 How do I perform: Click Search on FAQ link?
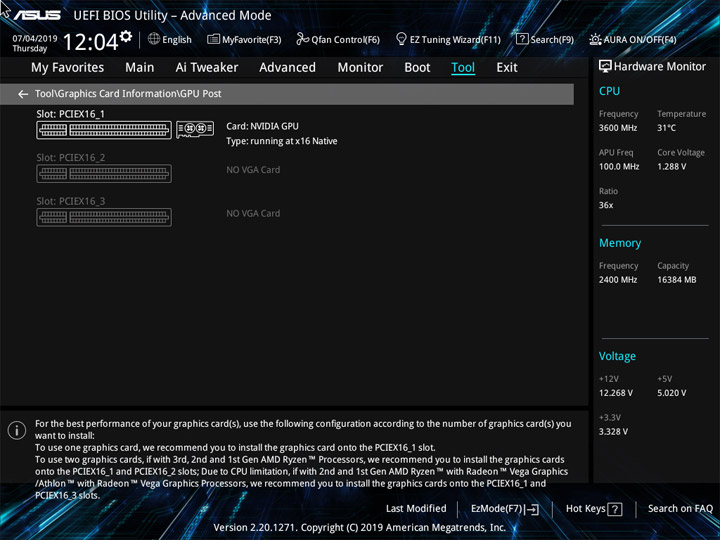pyautogui.click(x=680, y=508)
